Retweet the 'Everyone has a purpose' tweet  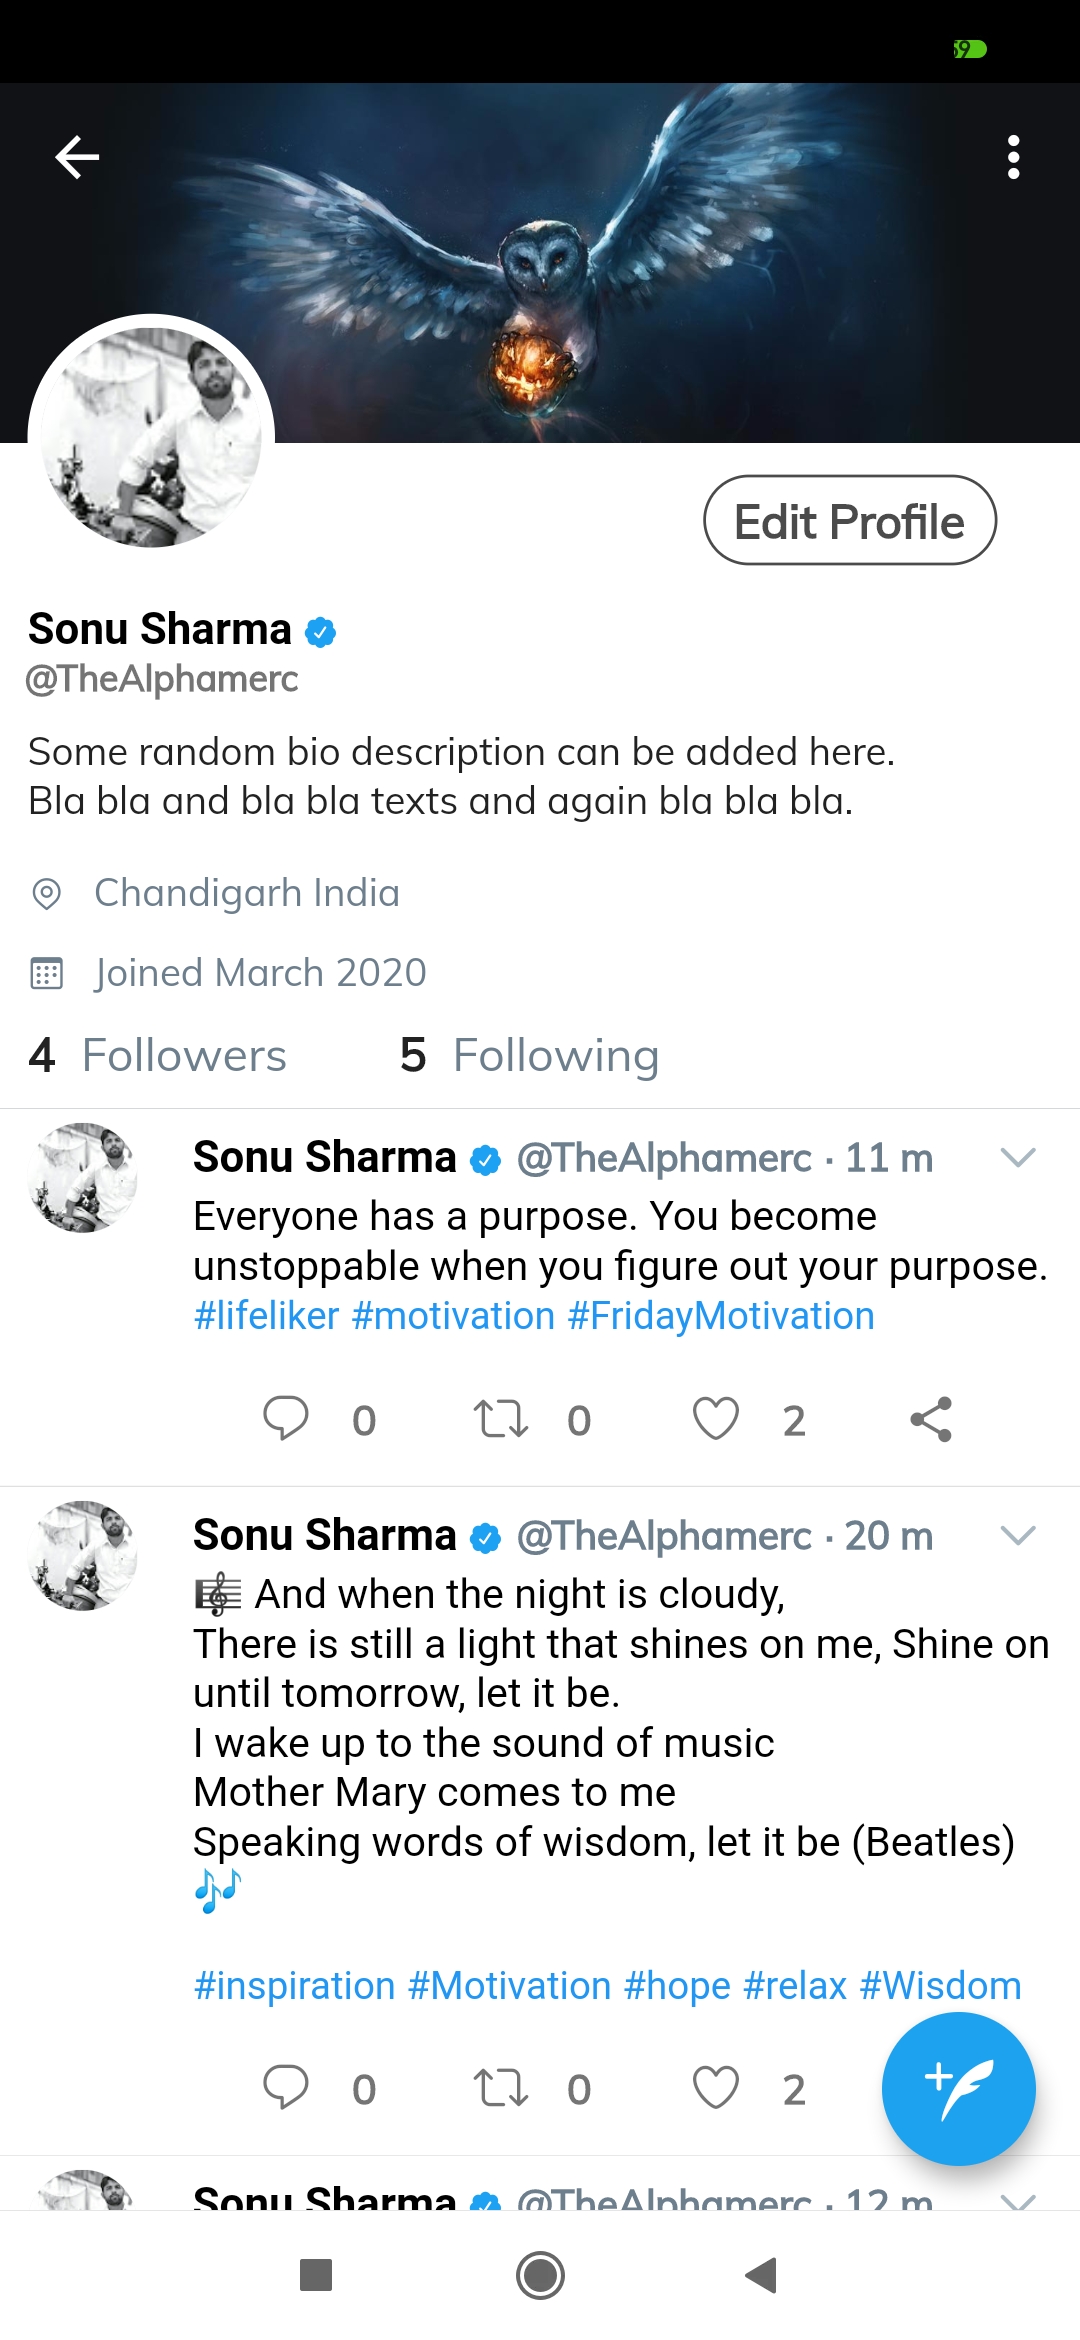pyautogui.click(x=500, y=1418)
